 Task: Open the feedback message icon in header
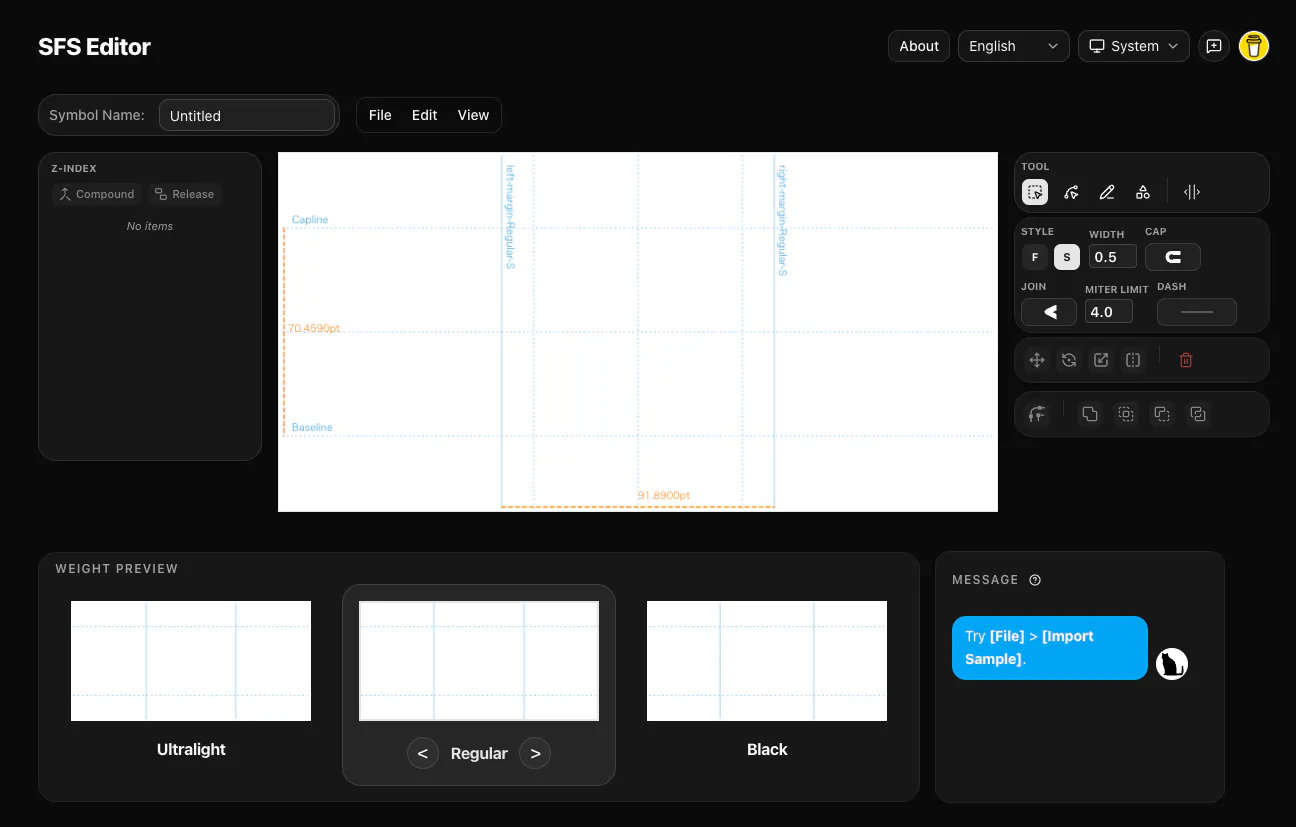click(x=1214, y=46)
